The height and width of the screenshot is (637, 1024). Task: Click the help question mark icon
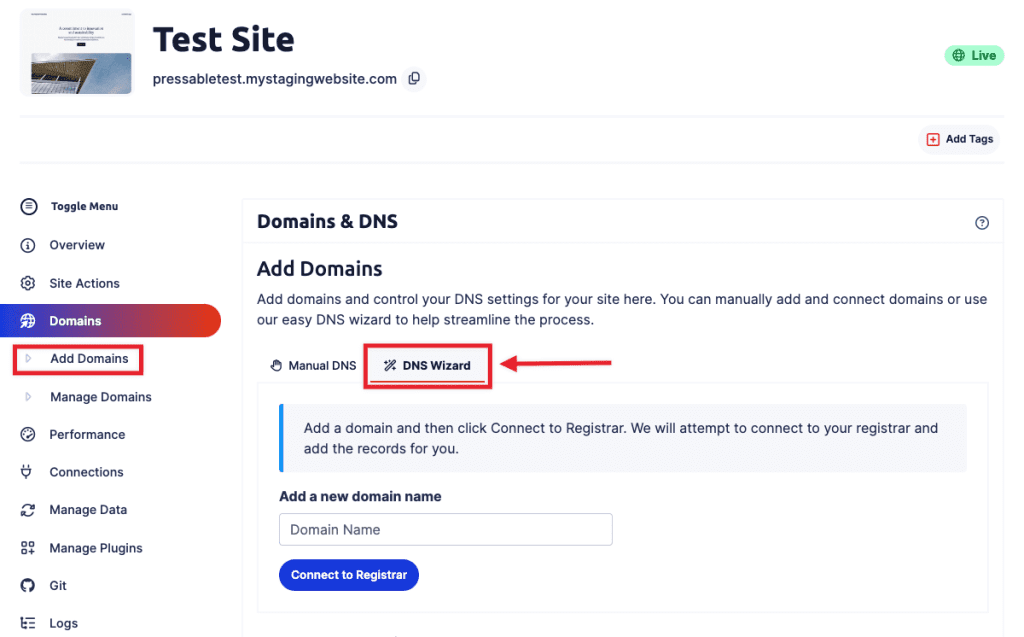[981, 222]
